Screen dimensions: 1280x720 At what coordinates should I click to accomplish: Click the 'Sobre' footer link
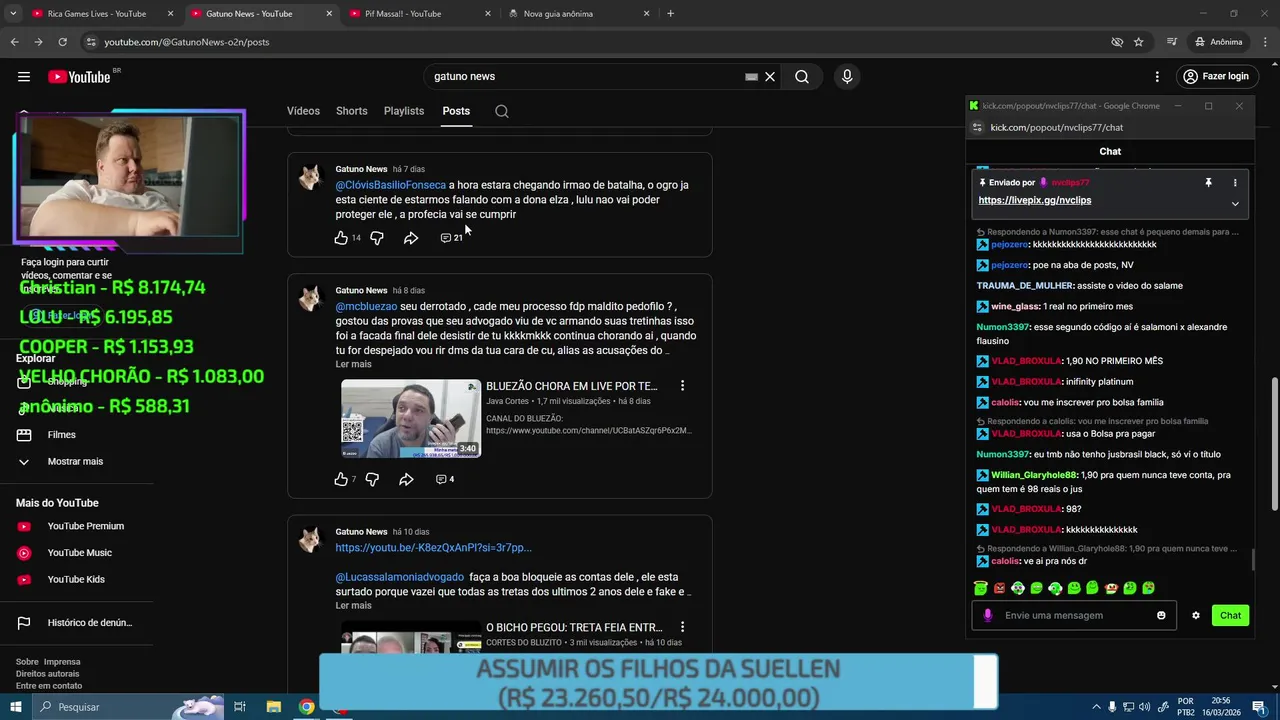click(x=27, y=662)
